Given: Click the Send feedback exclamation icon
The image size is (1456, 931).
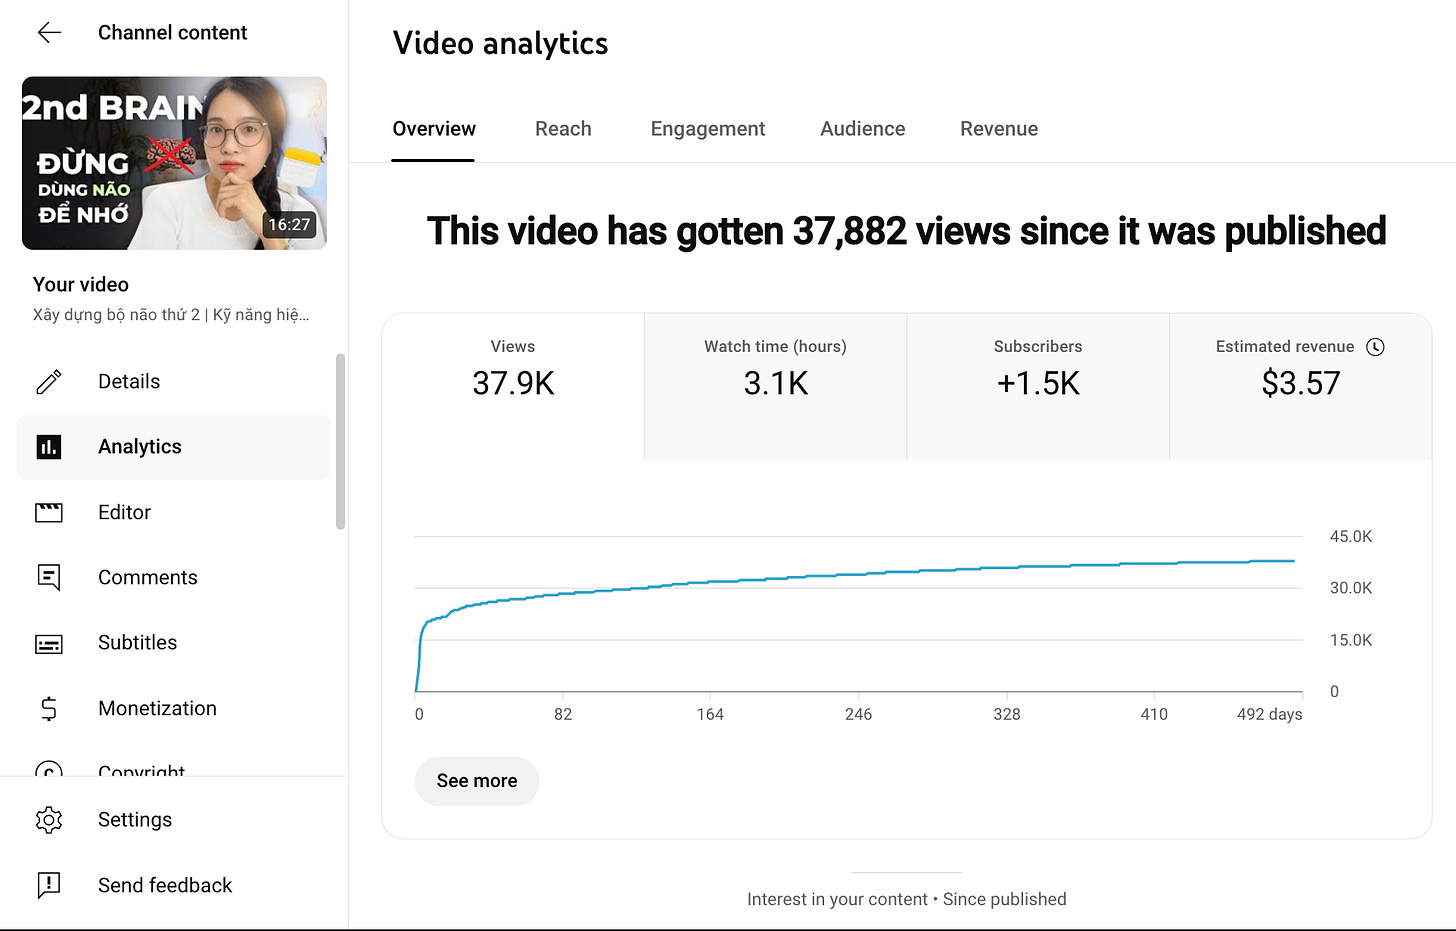Looking at the screenshot, I should 49,885.
